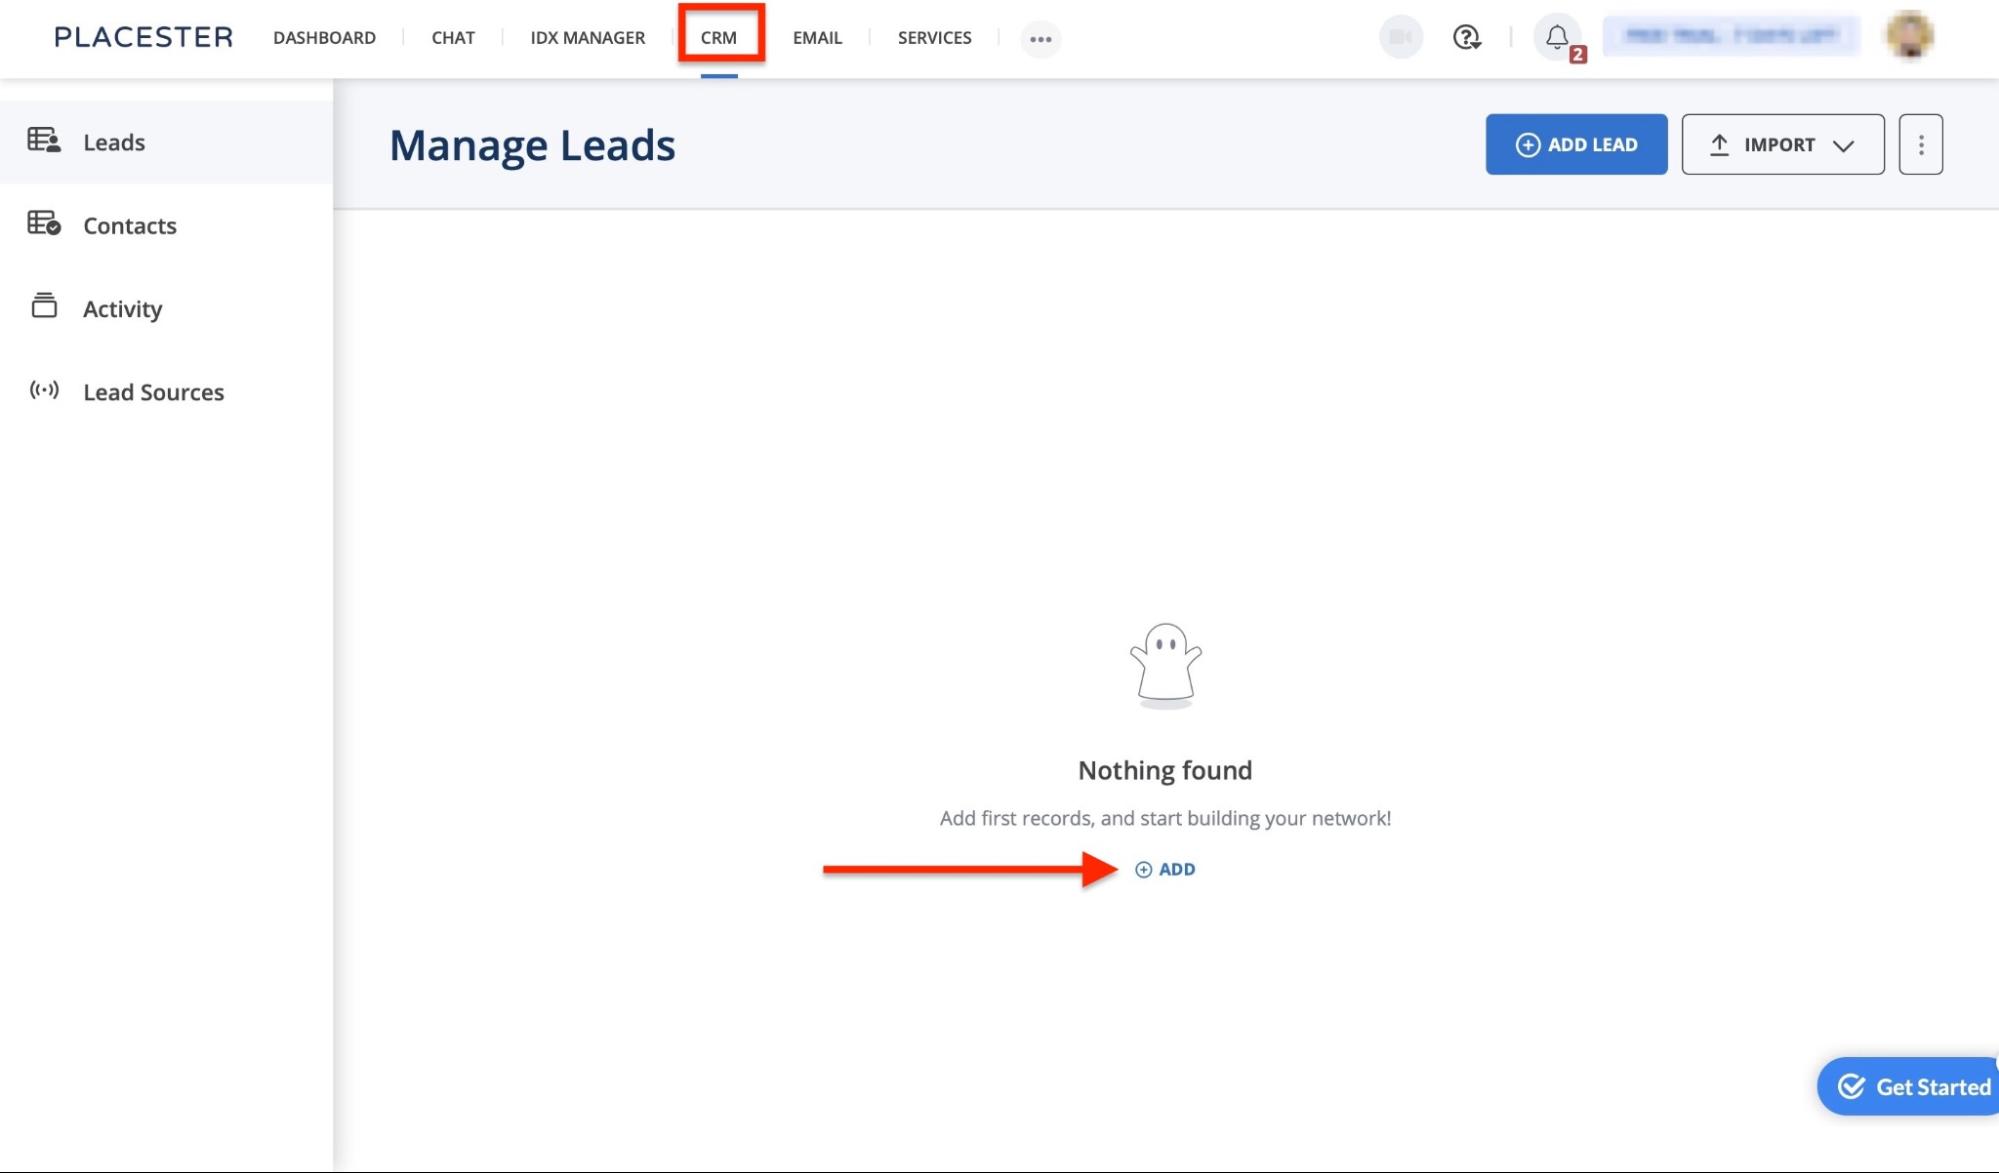Open Lead Sources in the sidebar
1999x1173 pixels.
coord(153,392)
